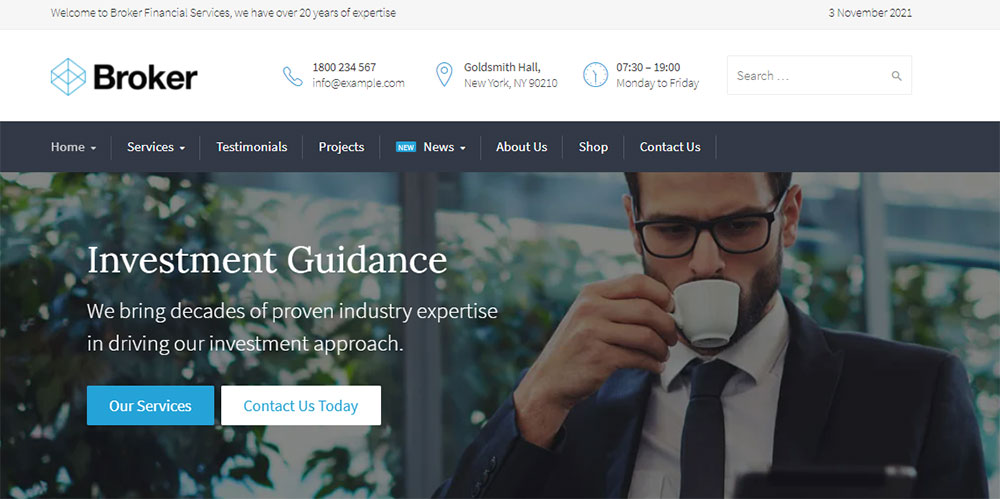This screenshot has height=499, width=1000.
Task: Click the NEW badge beside News
Action: (x=406, y=147)
